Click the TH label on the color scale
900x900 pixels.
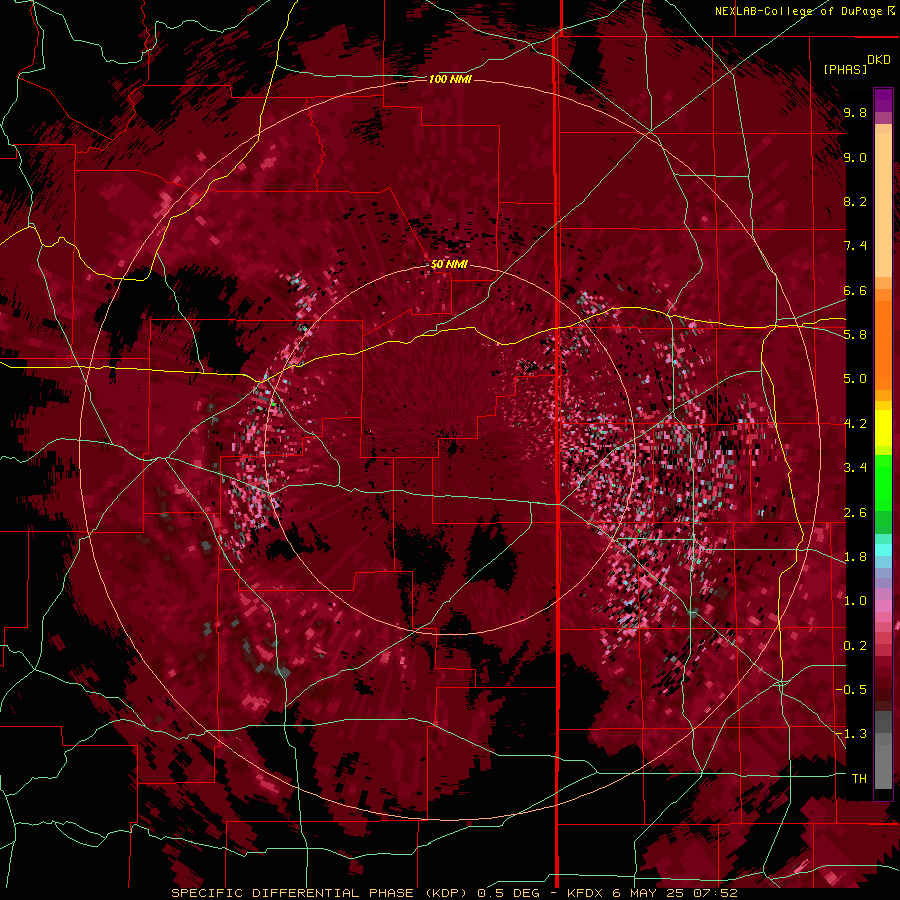click(x=859, y=779)
